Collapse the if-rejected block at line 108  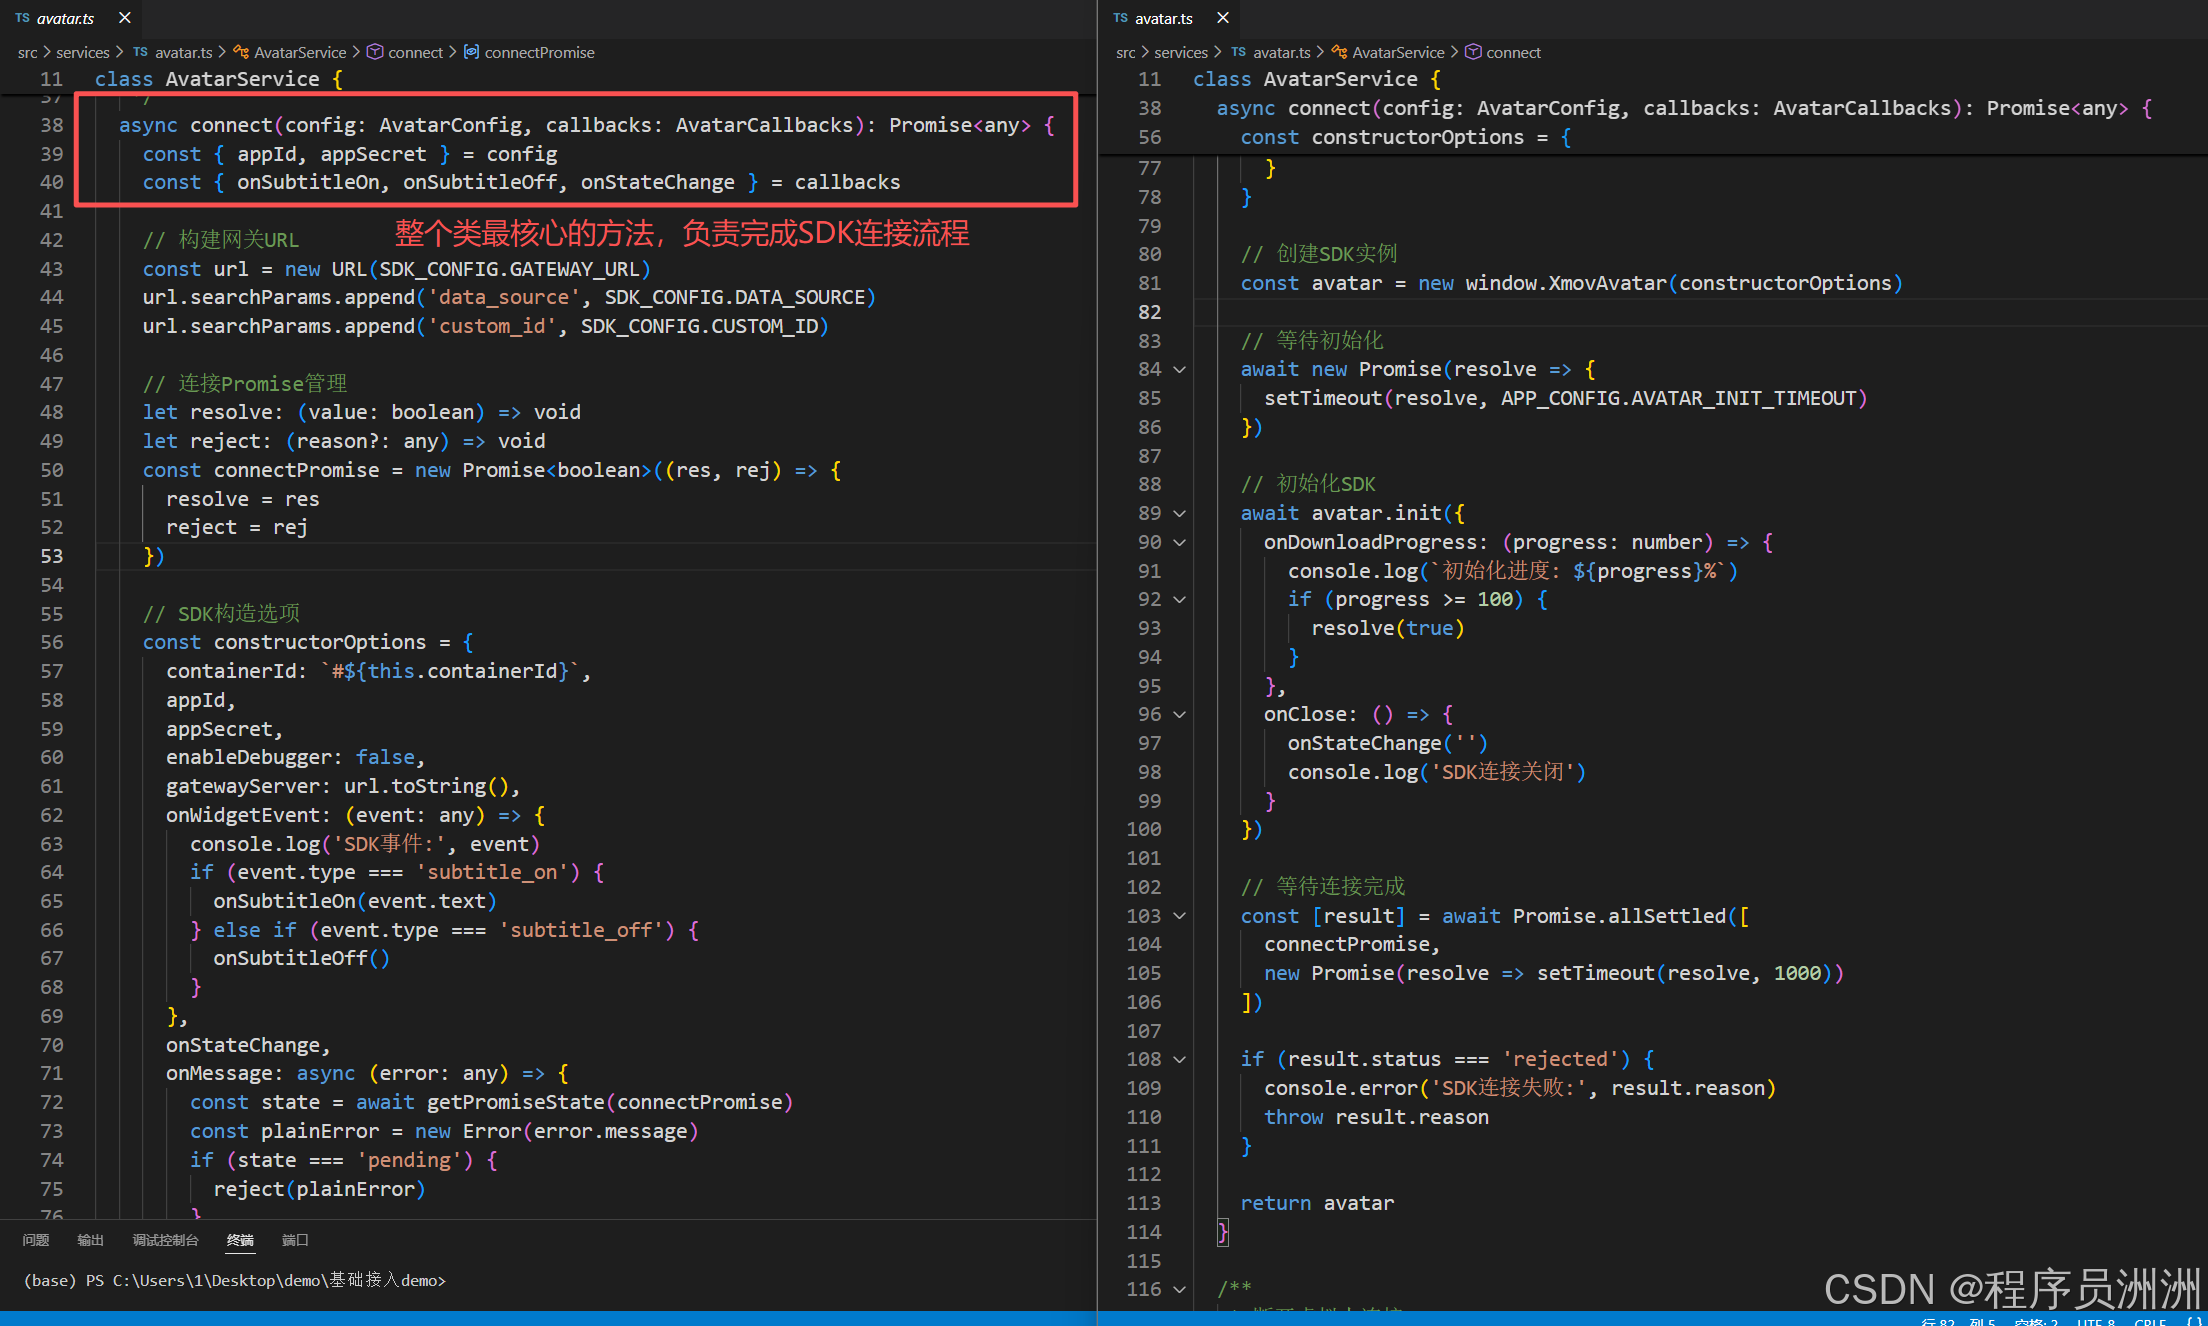[x=1180, y=1060]
